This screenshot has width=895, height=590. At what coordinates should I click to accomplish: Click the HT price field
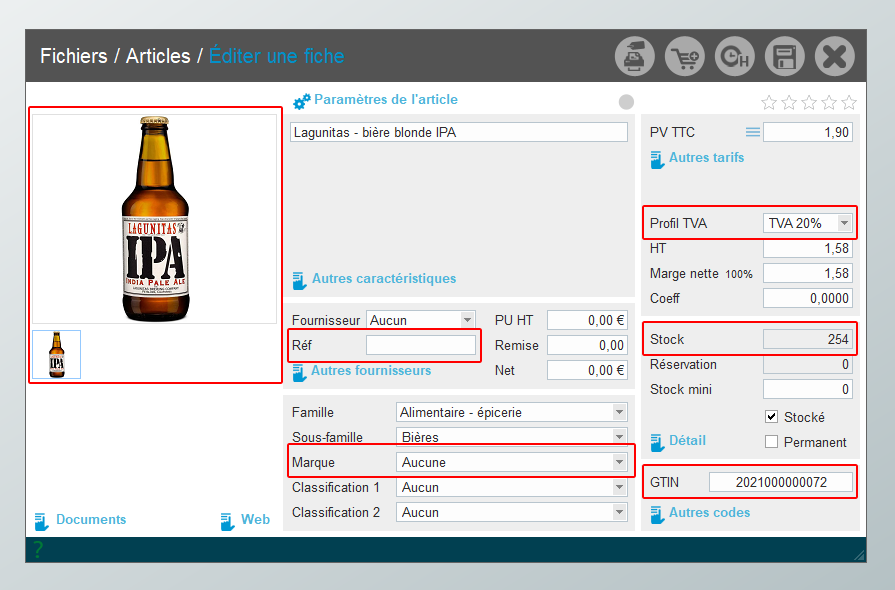point(808,248)
